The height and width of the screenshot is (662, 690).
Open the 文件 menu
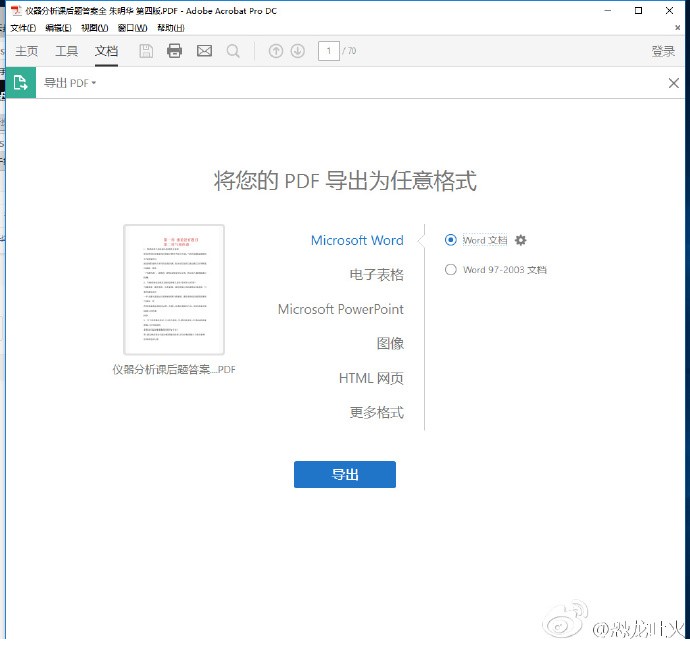pyautogui.click(x=23, y=28)
